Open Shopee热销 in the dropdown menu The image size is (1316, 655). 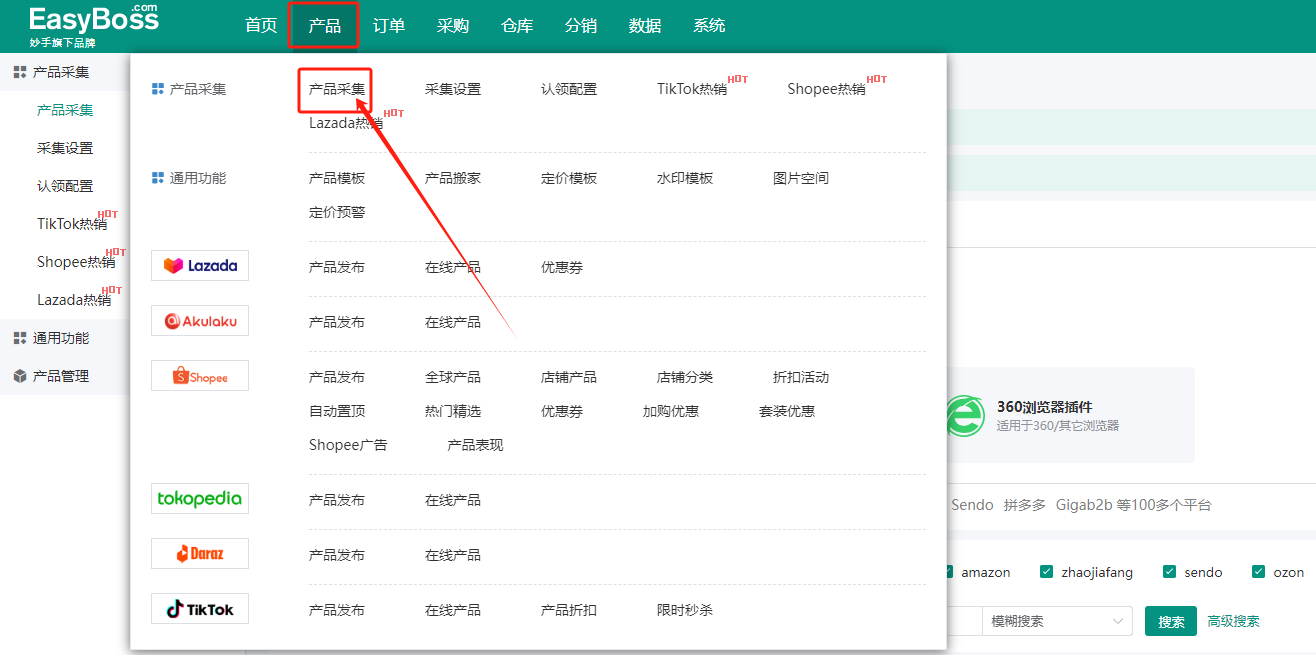pos(826,89)
